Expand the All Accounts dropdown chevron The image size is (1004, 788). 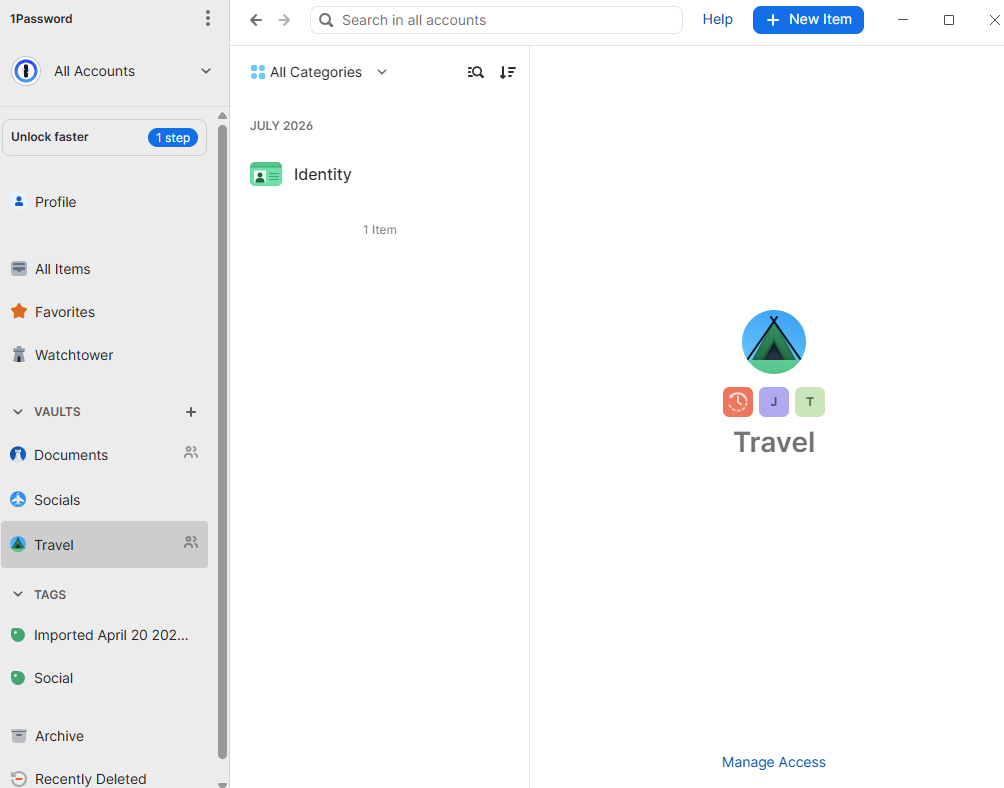coord(206,71)
